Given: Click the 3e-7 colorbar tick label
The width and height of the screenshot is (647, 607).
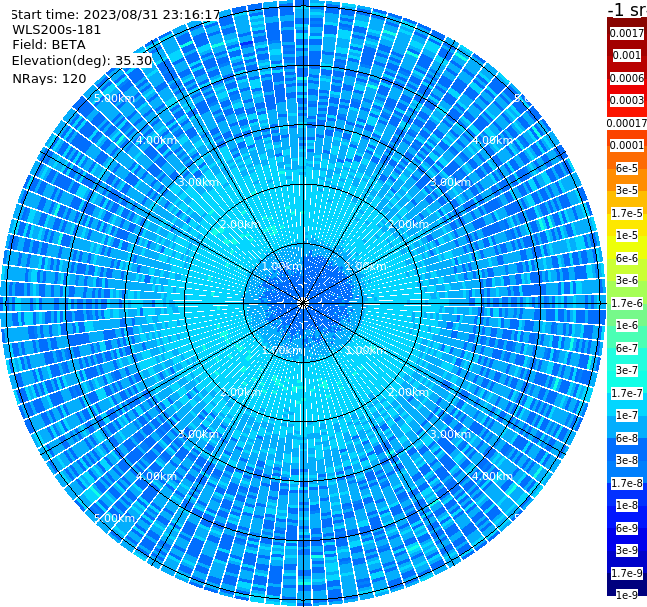Looking at the screenshot, I should 627,370.
